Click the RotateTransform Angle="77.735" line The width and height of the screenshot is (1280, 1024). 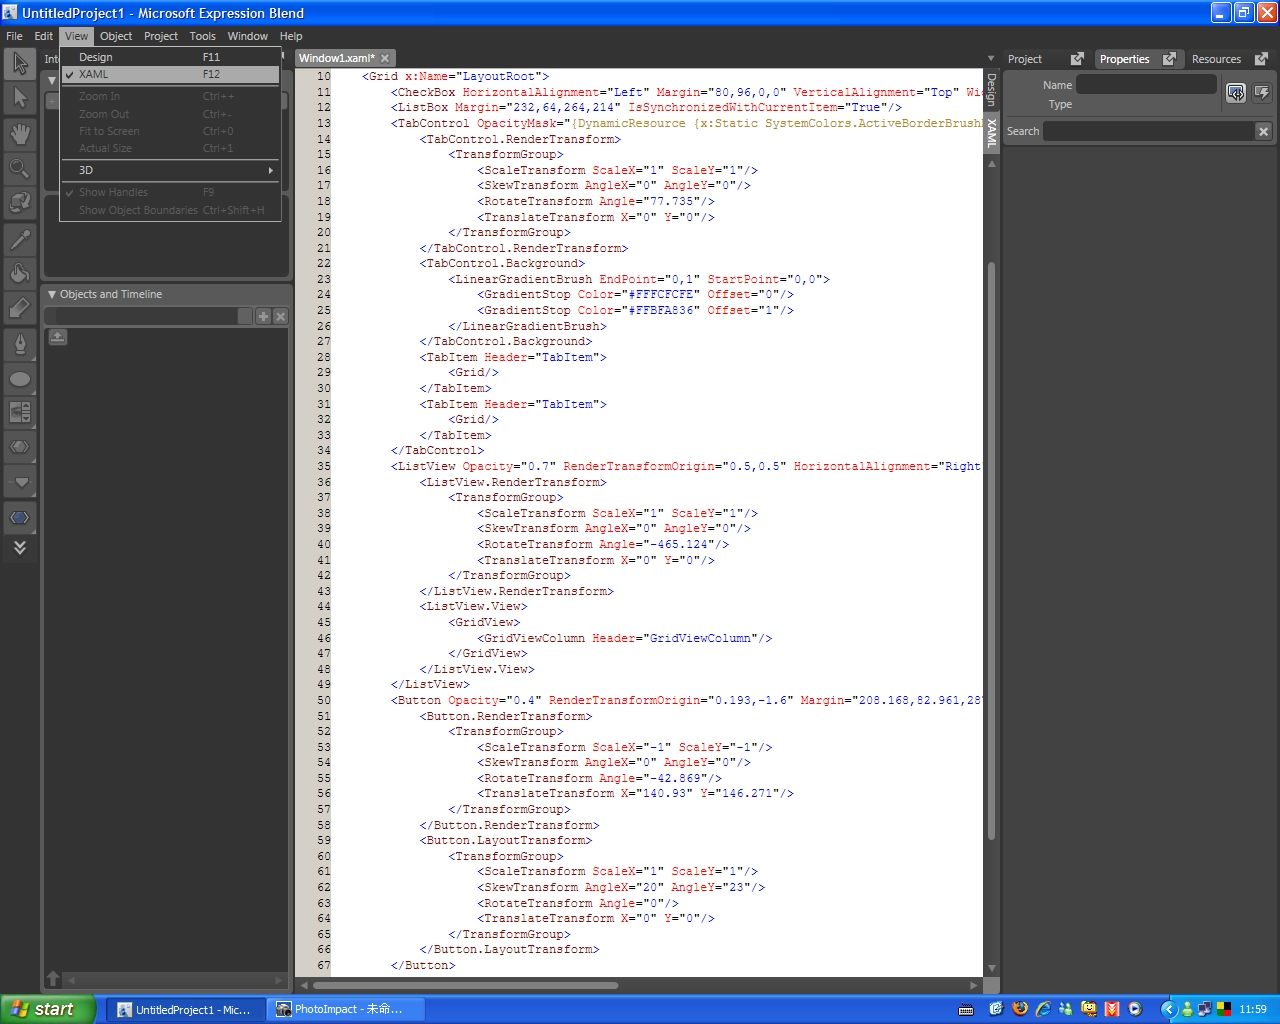click(596, 201)
